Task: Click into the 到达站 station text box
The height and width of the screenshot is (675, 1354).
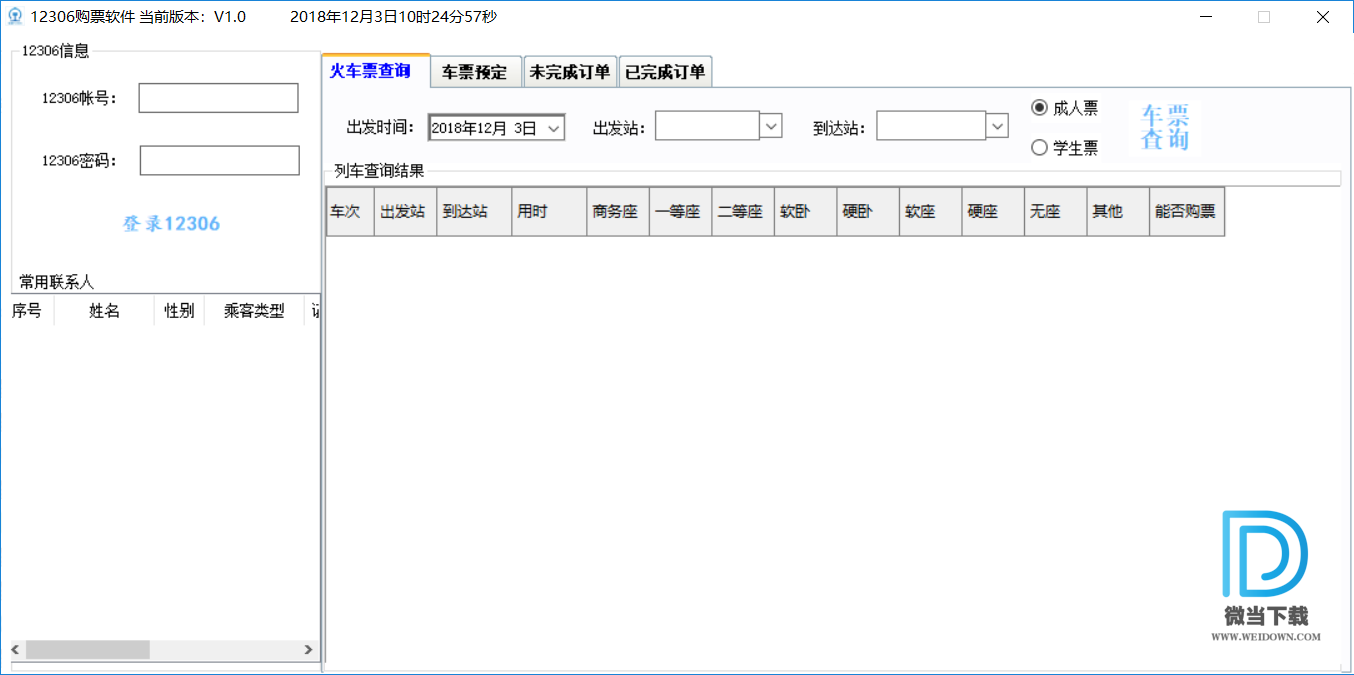Action: click(x=932, y=125)
